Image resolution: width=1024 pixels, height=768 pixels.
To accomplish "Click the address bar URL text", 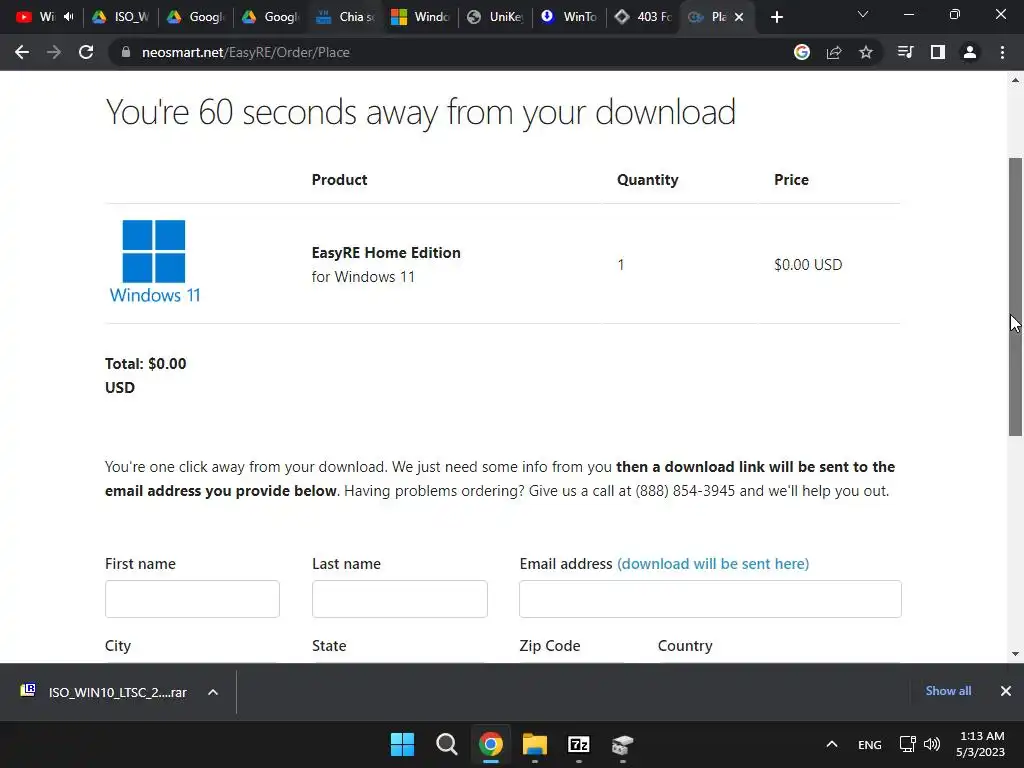I will (x=246, y=52).
